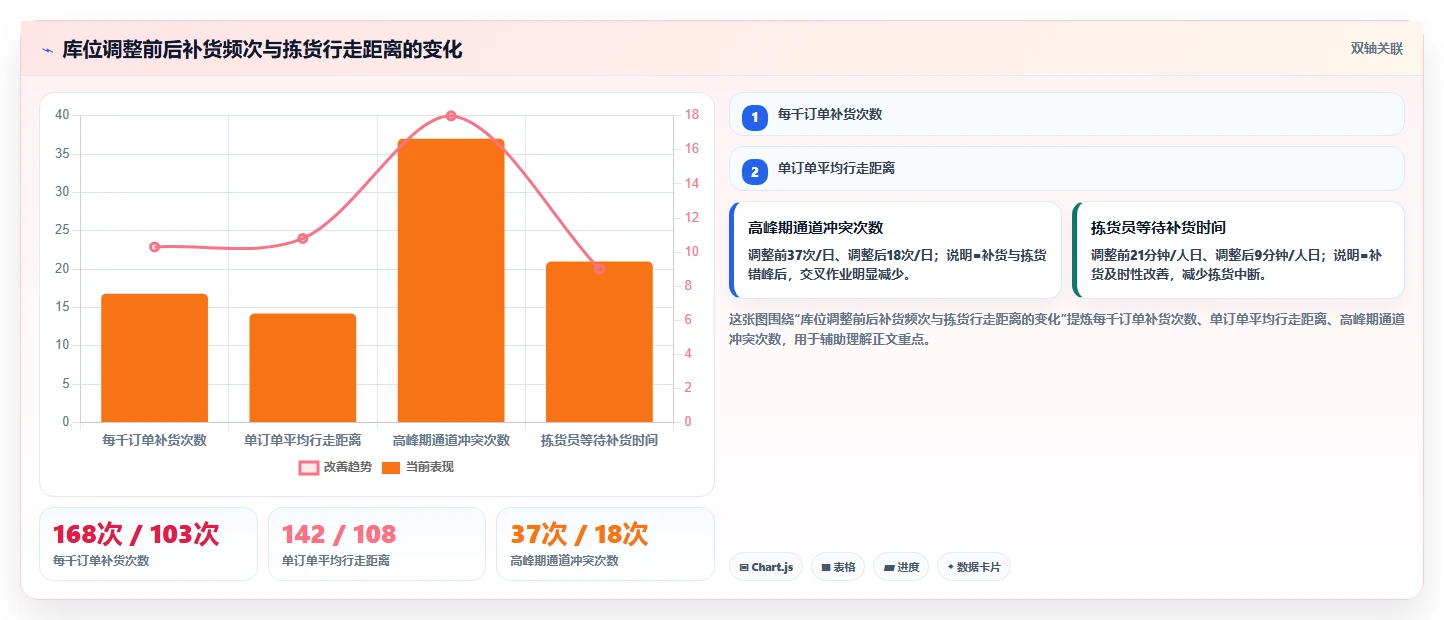The width and height of the screenshot is (1444, 620).
Task: Open the 拣货员等待补货时间 detail card
Action: click(1238, 250)
